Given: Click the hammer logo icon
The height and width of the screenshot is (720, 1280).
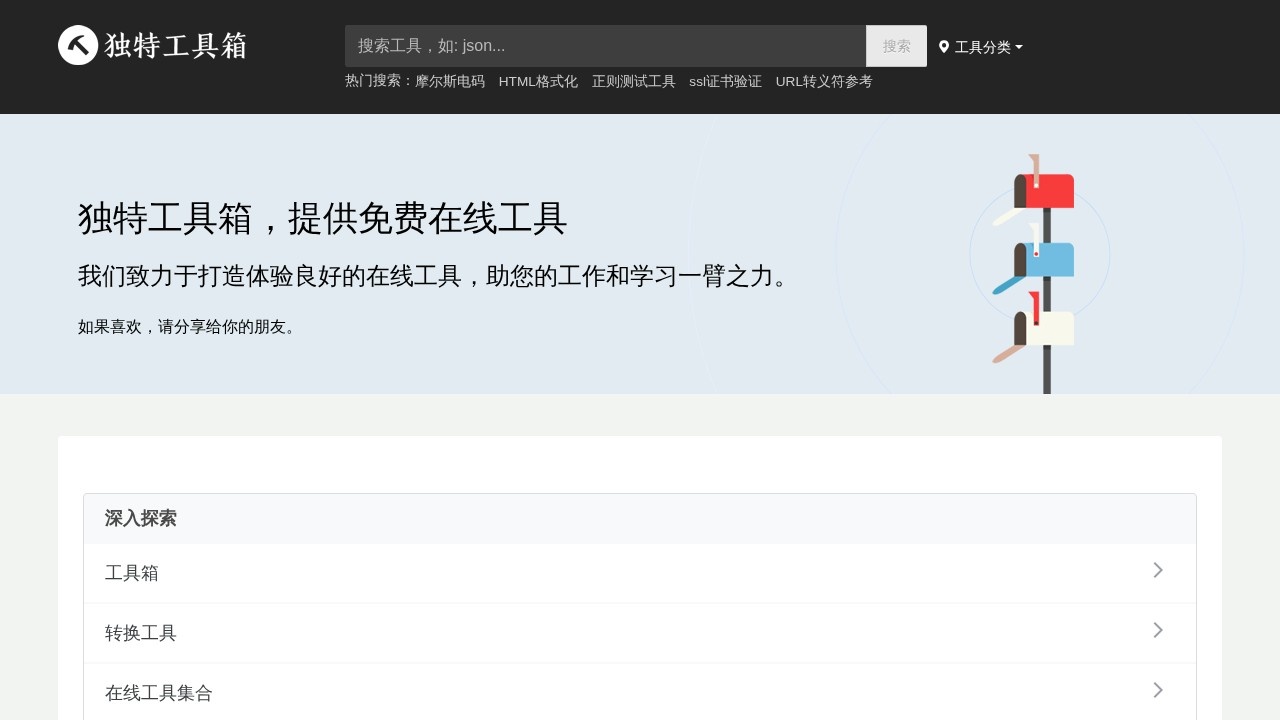Looking at the screenshot, I should 78,45.
